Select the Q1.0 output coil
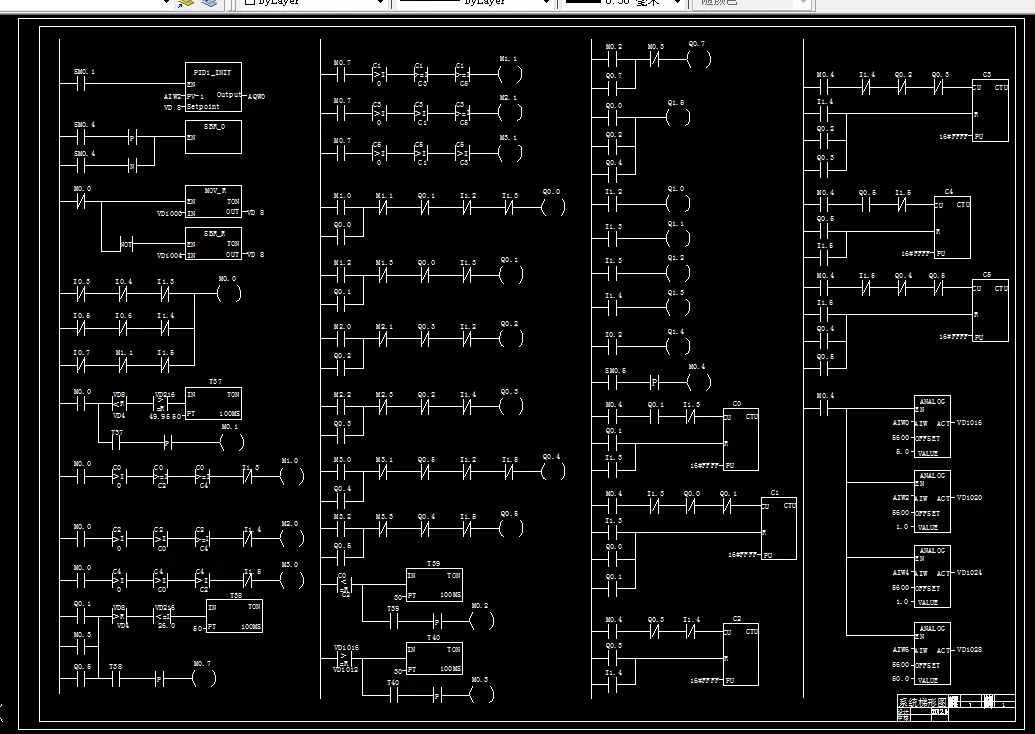Image resolution: width=1035 pixels, height=734 pixels. click(678, 203)
